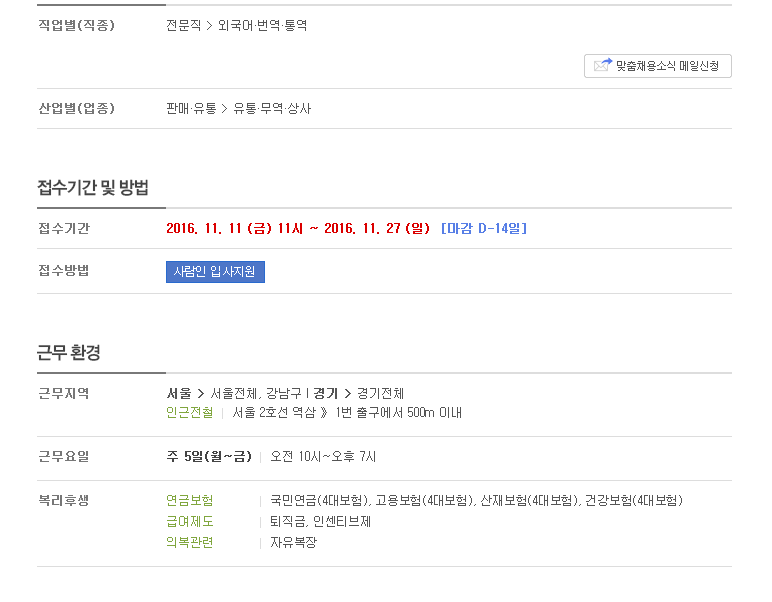Open the 외국어·번역·통역 job type link
The image size is (772, 602).
[x=262, y=25]
